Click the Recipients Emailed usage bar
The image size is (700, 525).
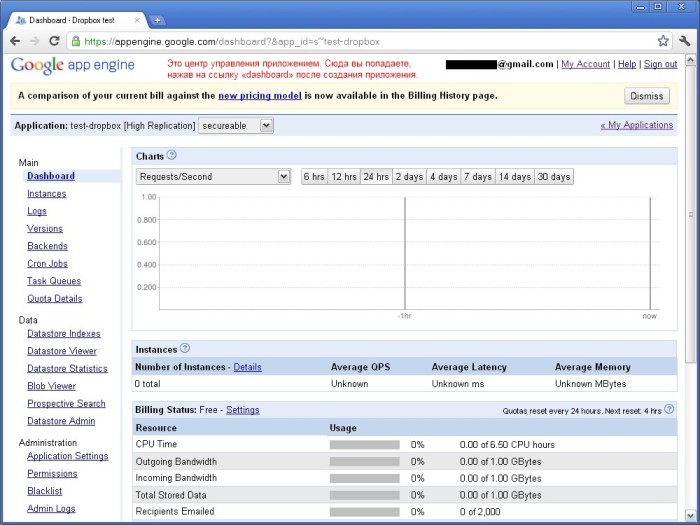pos(365,512)
